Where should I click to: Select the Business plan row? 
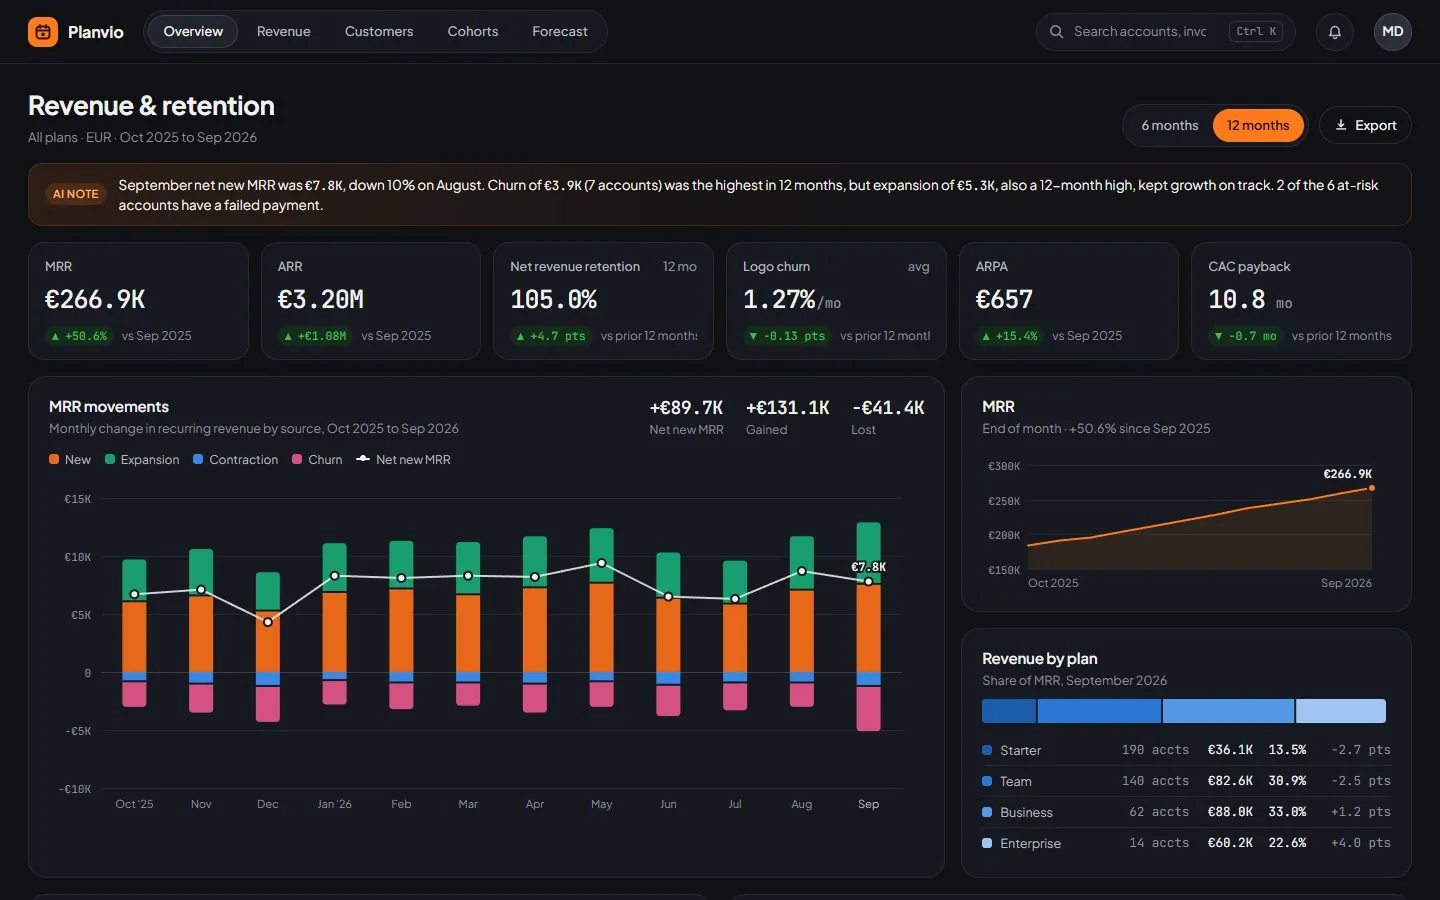(1186, 812)
